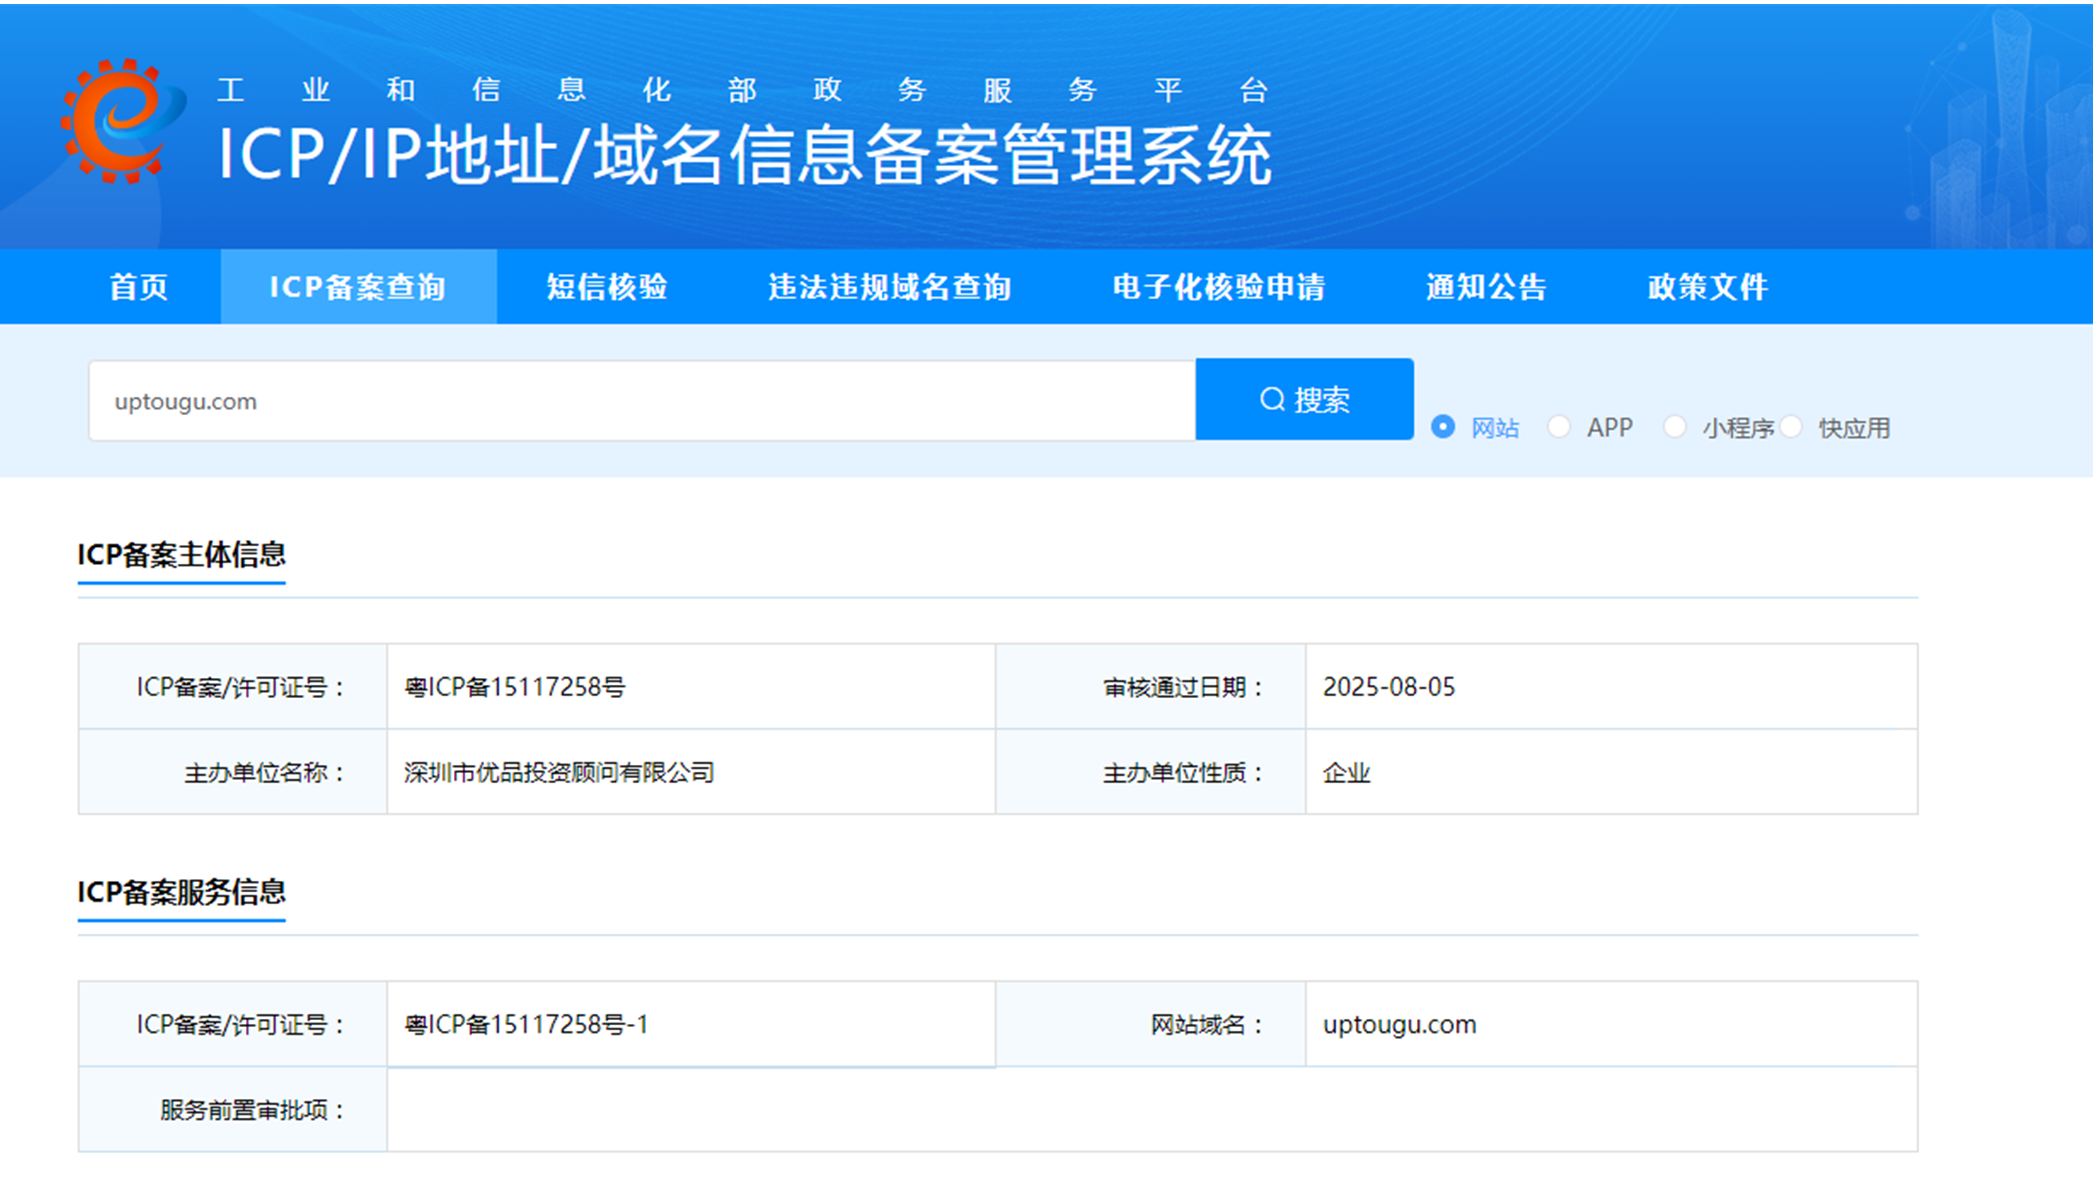Click the uptougu.com search input field
Screen dimensions: 2093x1184
(x=640, y=401)
